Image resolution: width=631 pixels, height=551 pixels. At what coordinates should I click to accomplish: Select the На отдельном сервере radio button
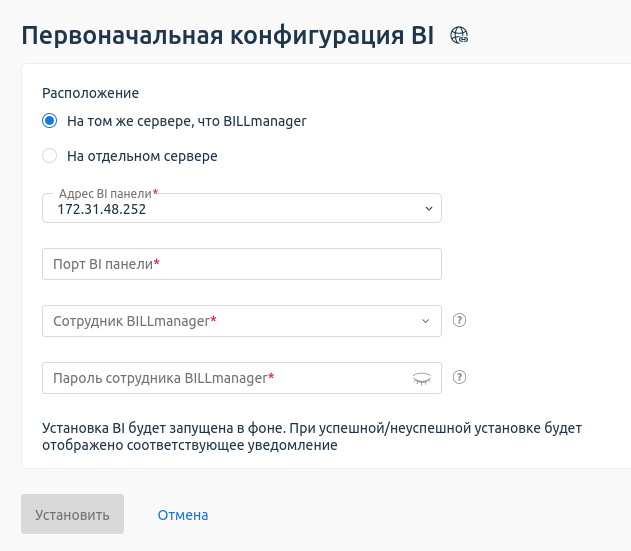(x=49, y=156)
